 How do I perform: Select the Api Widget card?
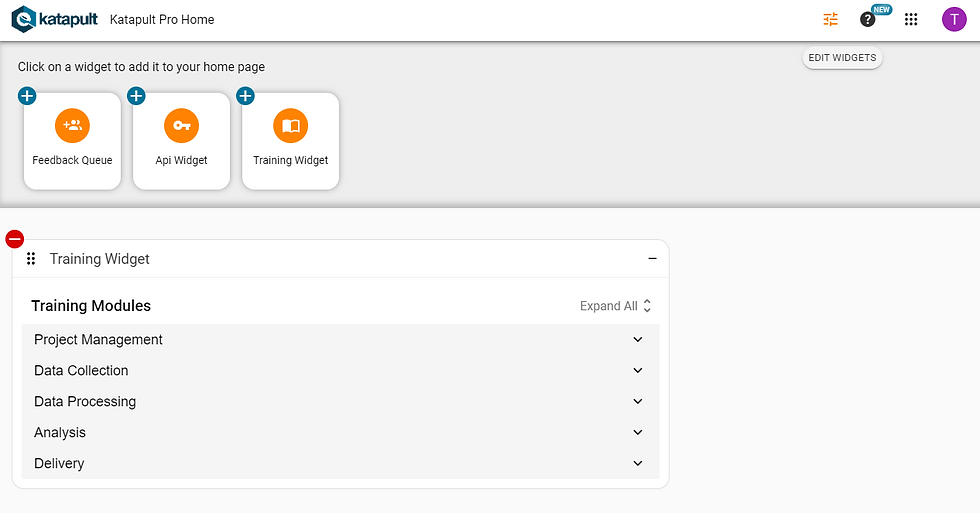pyautogui.click(x=181, y=141)
